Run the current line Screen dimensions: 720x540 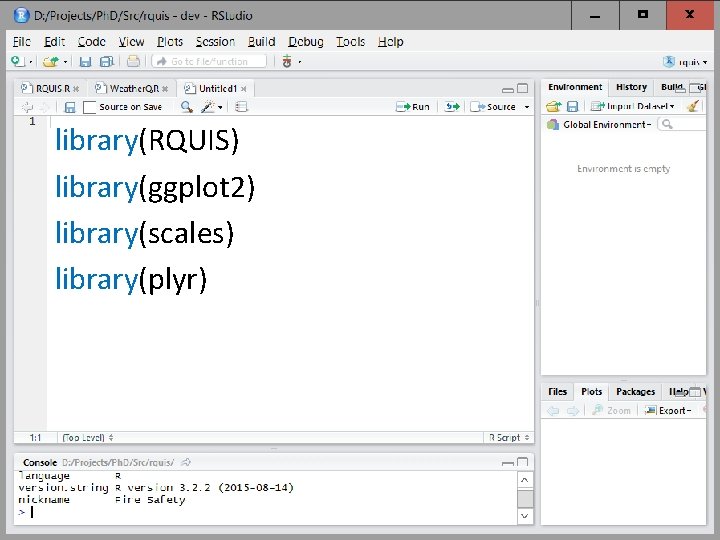[413, 107]
